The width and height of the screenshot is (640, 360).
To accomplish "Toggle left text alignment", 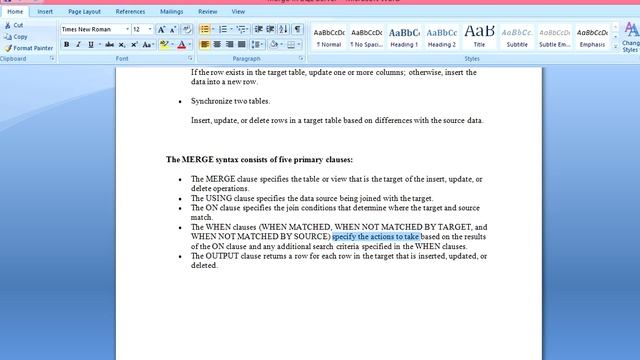I will coord(205,44).
